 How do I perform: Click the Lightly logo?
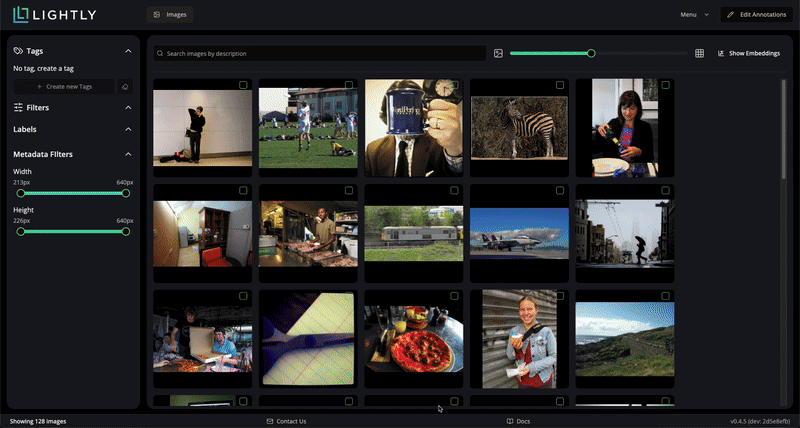55,15
